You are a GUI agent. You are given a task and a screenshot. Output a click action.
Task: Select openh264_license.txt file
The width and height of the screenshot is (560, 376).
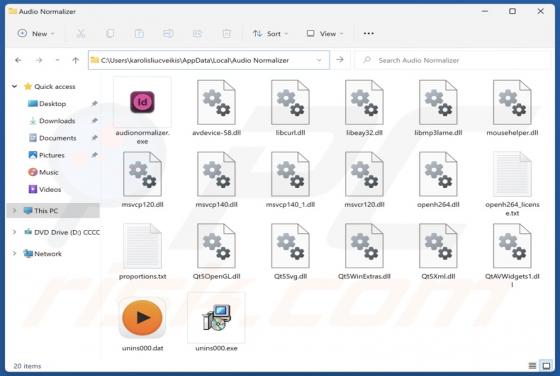[512, 184]
